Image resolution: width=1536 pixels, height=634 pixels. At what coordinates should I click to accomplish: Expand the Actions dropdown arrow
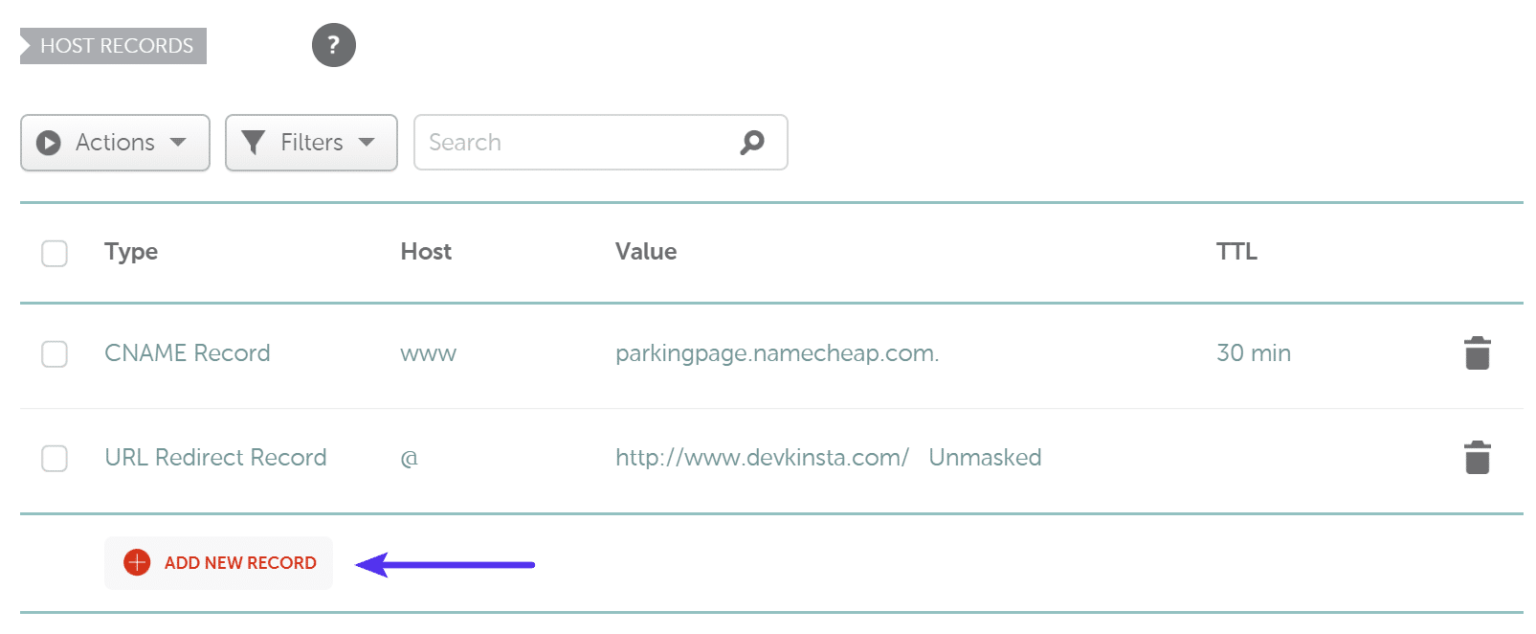coord(180,142)
